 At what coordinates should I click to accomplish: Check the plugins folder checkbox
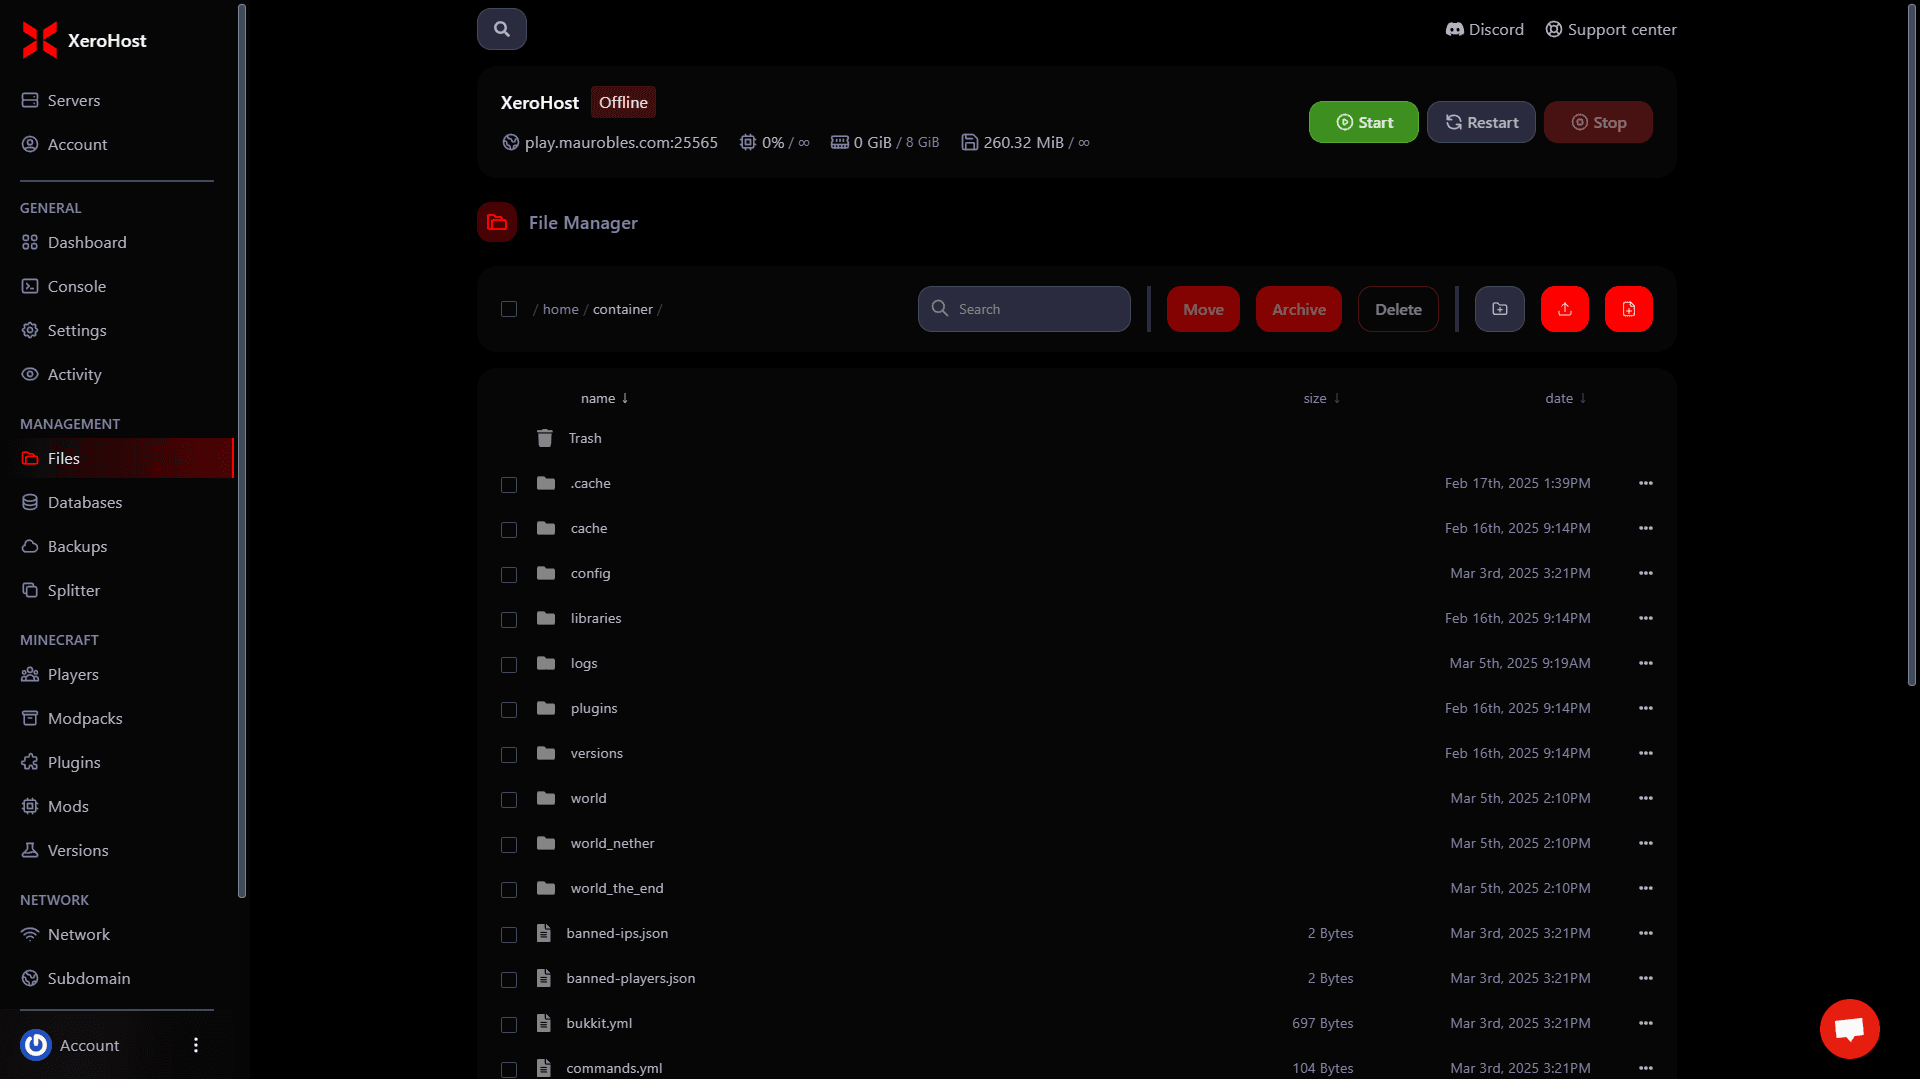[509, 709]
